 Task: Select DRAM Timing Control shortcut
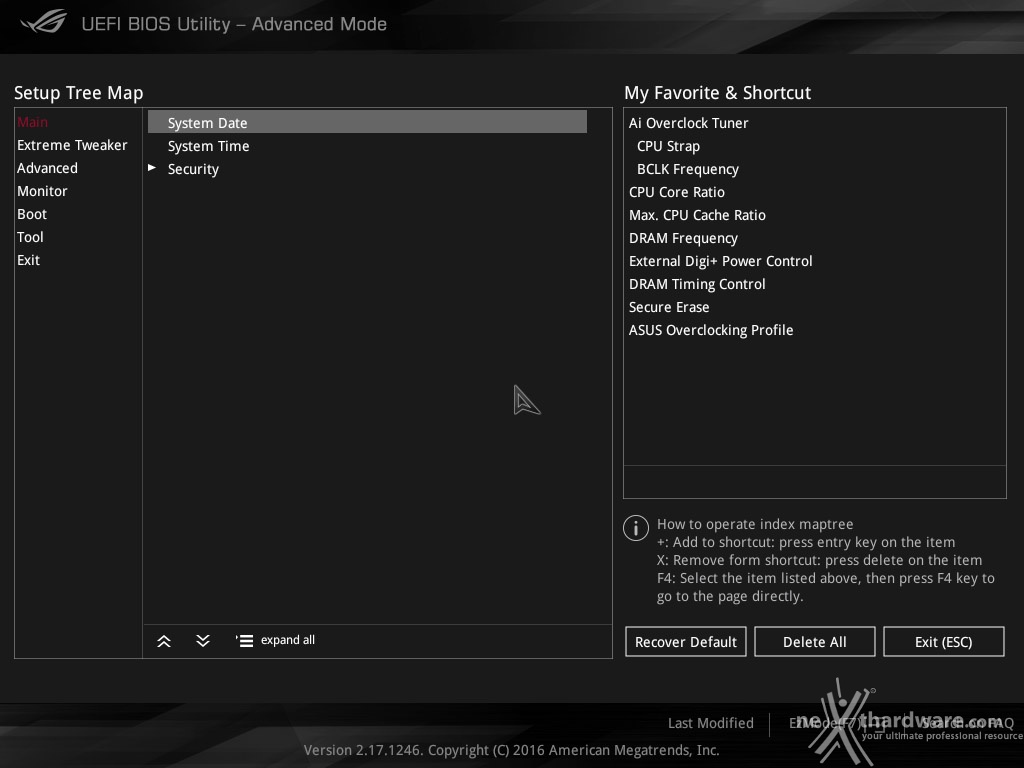tap(697, 284)
